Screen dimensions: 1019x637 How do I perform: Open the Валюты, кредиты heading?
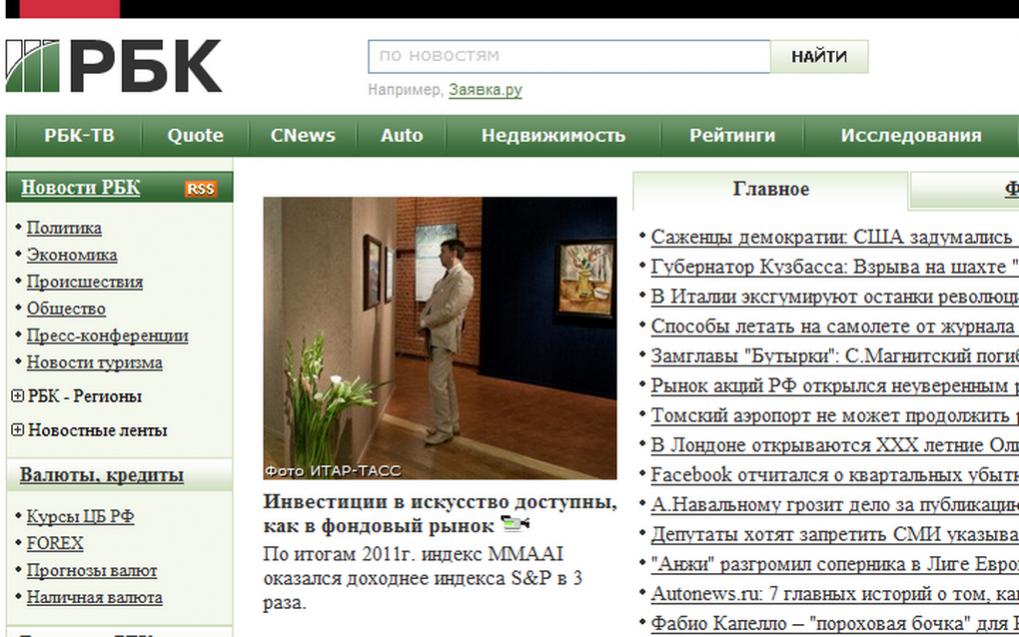pyautogui.click(x=101, y=475)
